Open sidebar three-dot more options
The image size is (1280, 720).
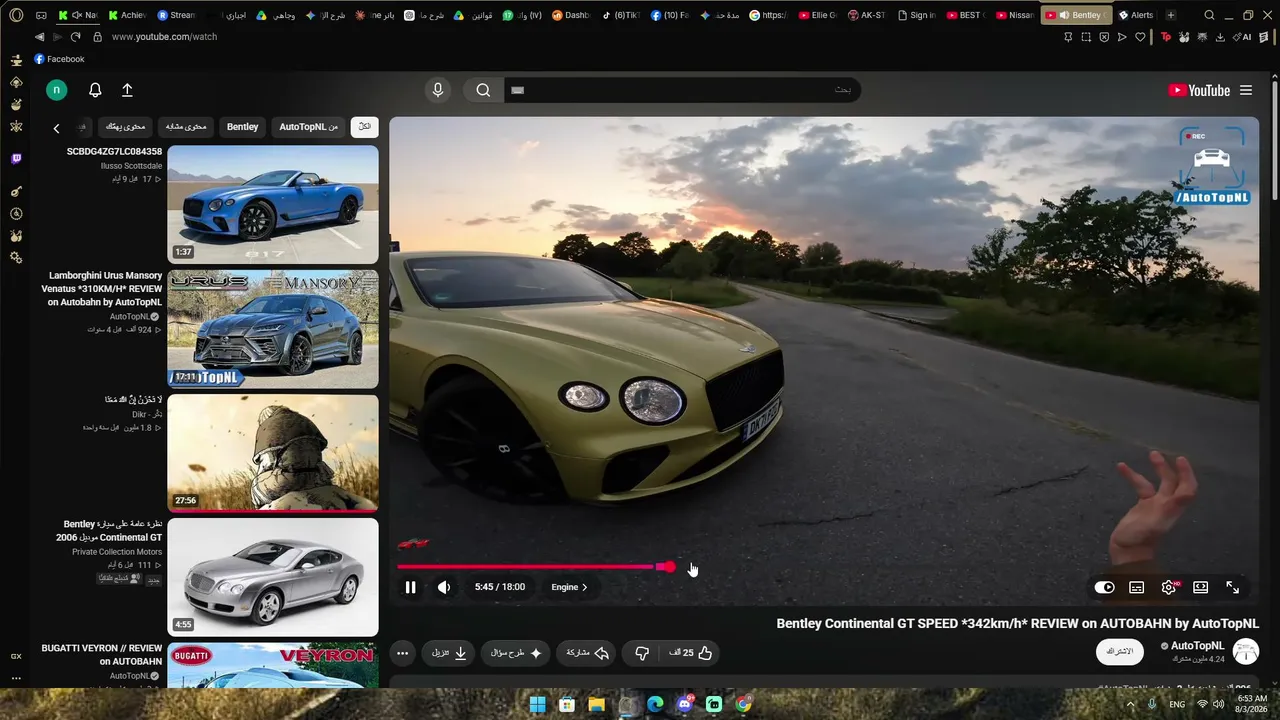point(16,679)
